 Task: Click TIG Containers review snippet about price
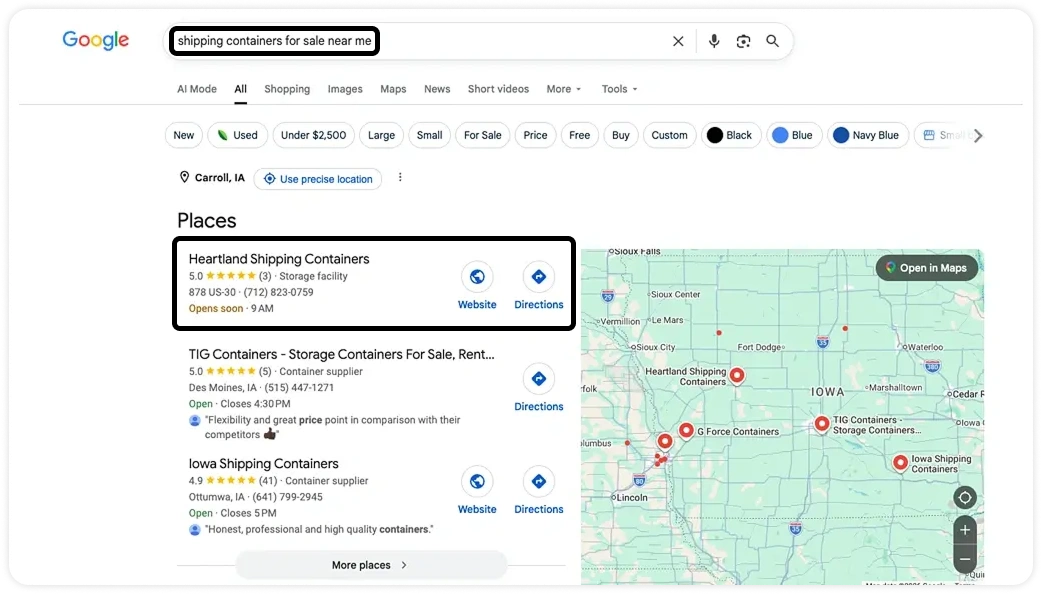(332, 427)
